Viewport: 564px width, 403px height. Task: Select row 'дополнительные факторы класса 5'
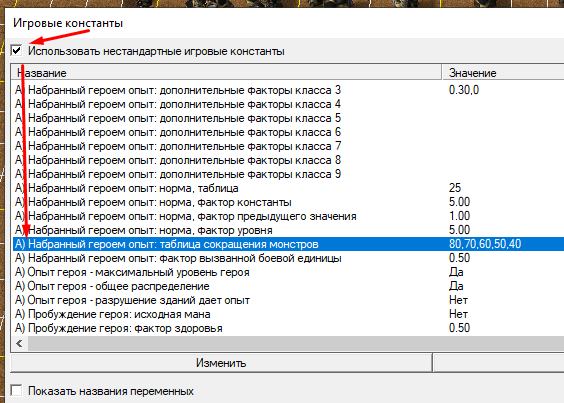point(288,118)
